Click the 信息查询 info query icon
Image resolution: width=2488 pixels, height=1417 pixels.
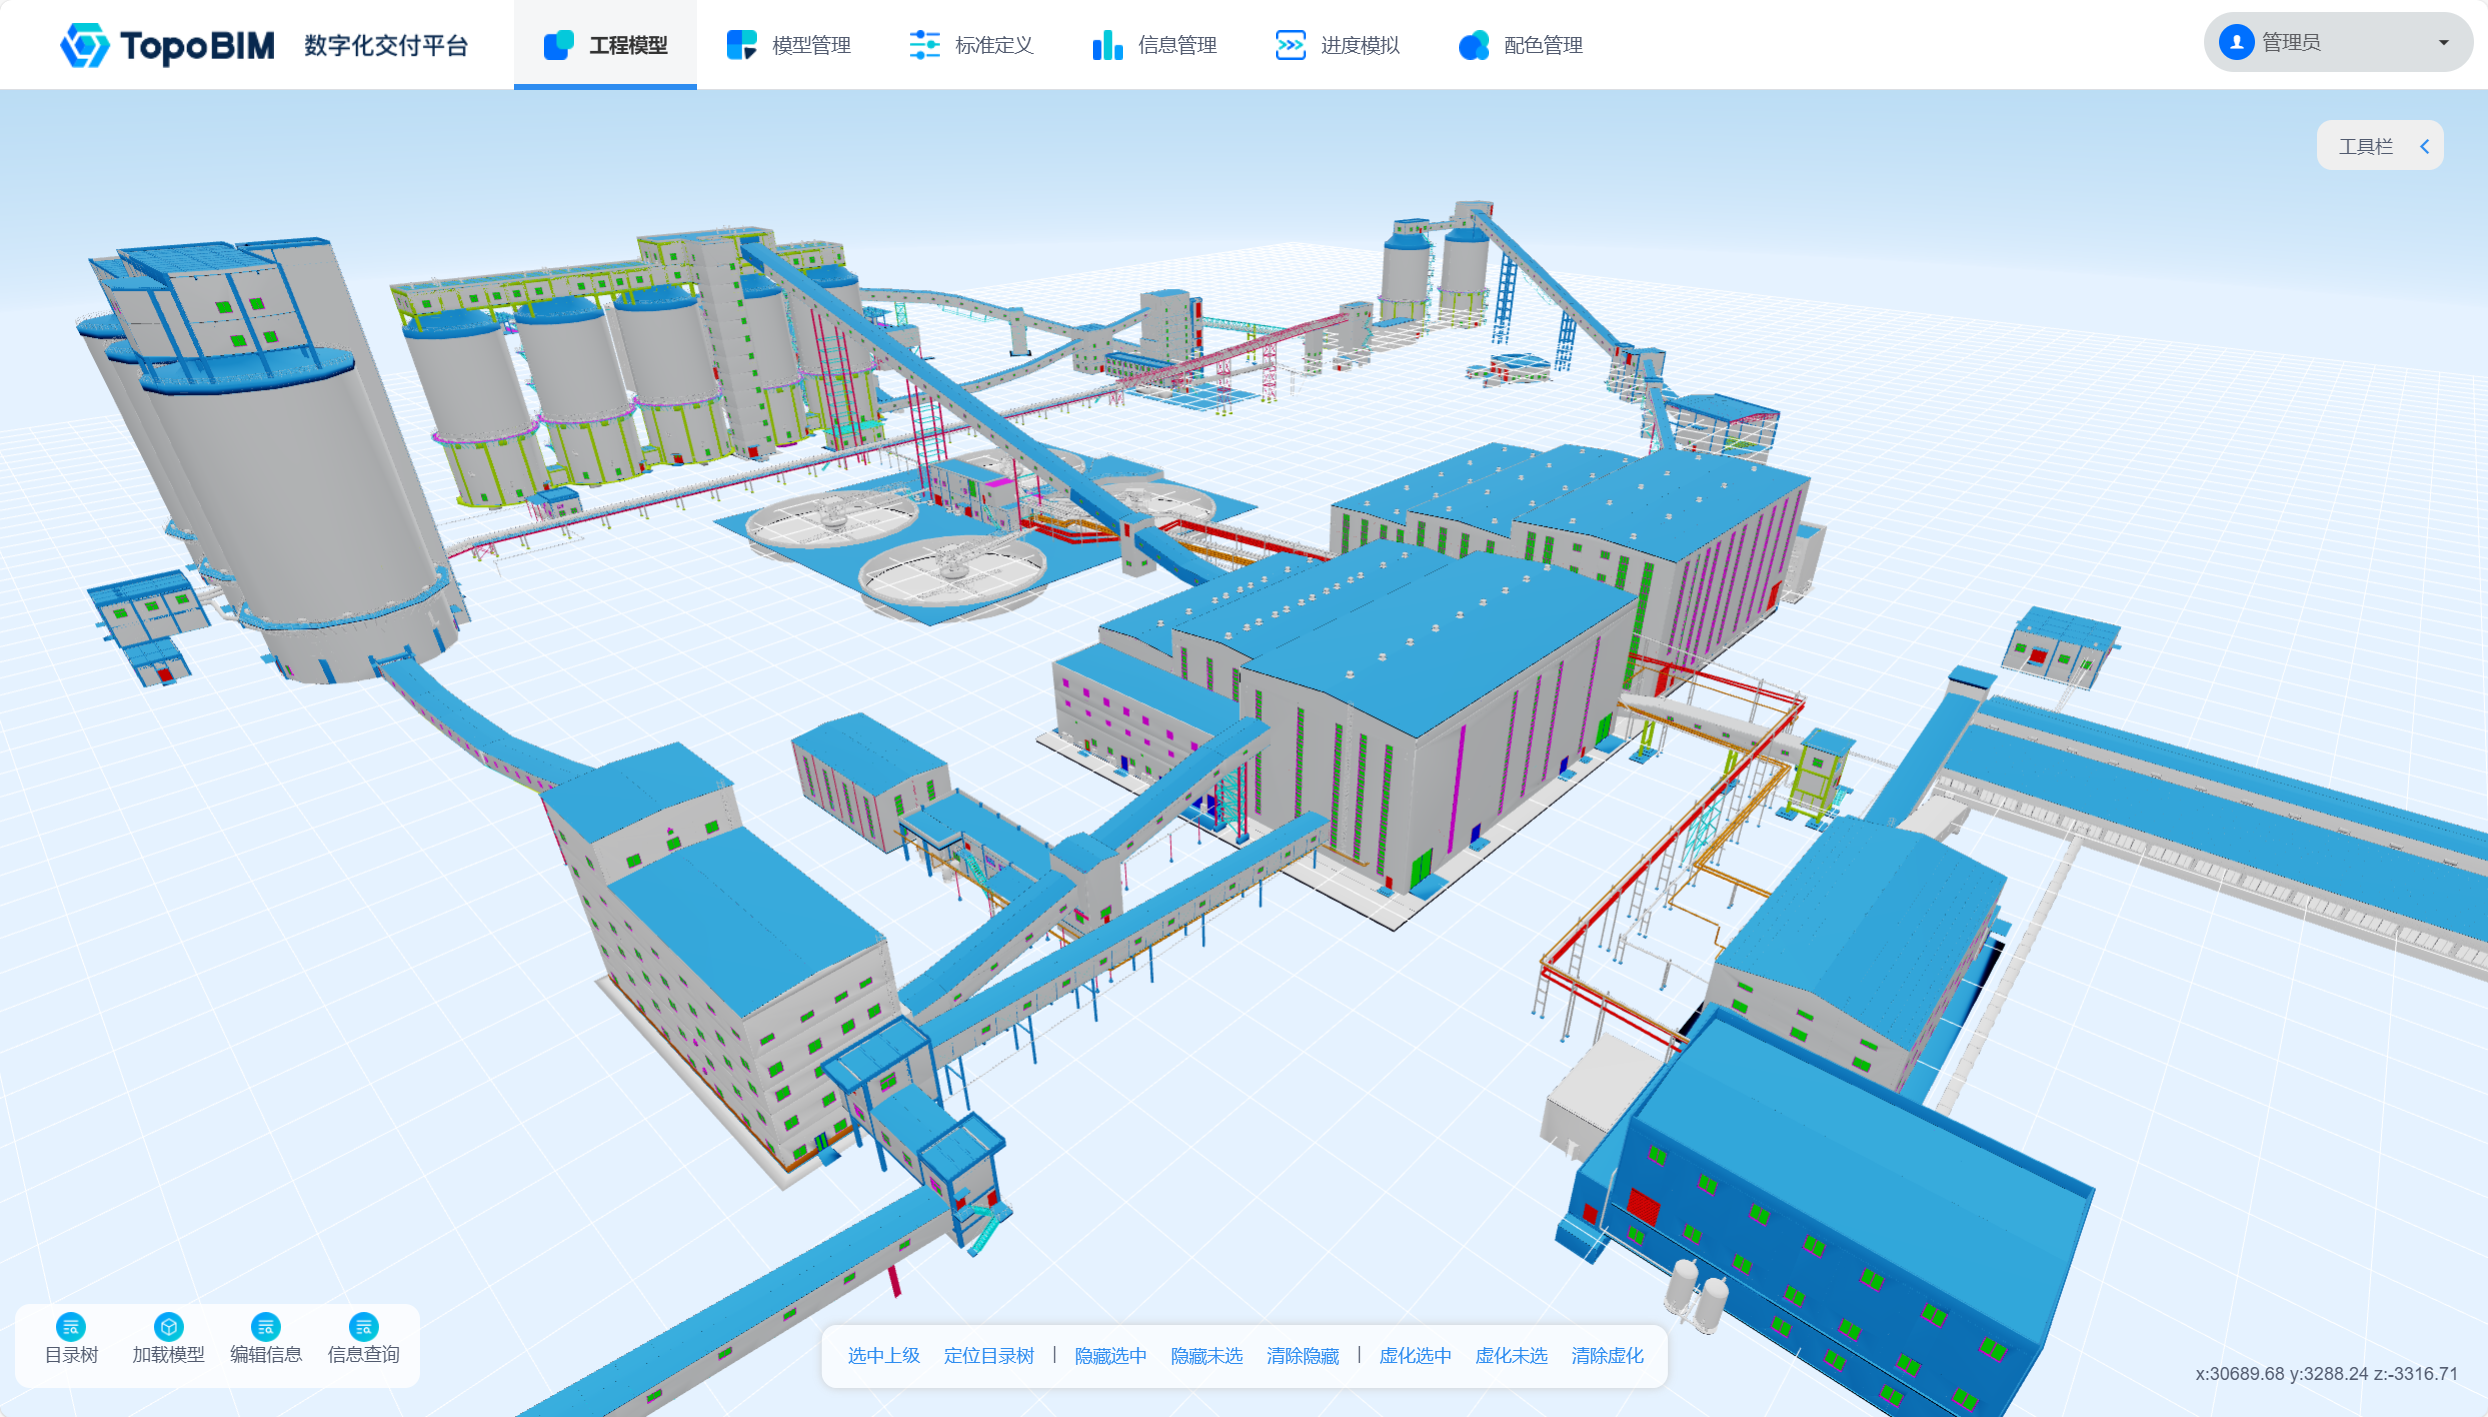coord(363,1327)
